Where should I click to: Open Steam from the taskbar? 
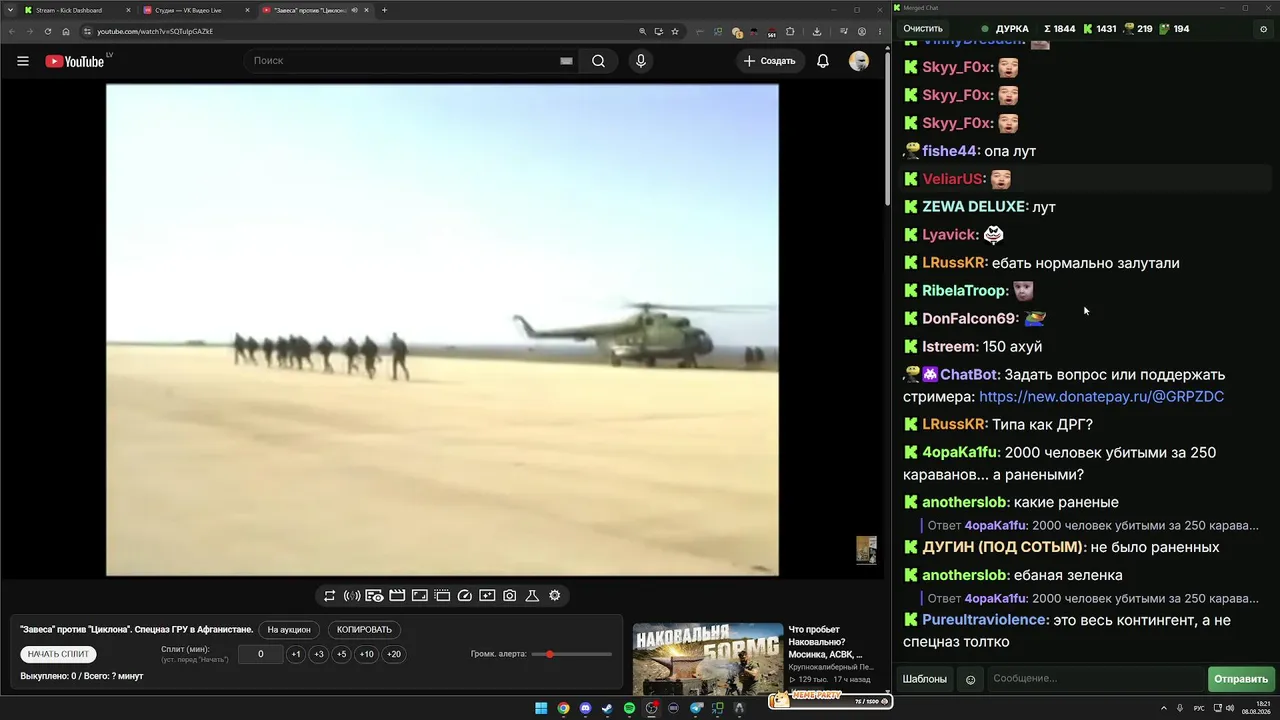(x=607, y=708)
